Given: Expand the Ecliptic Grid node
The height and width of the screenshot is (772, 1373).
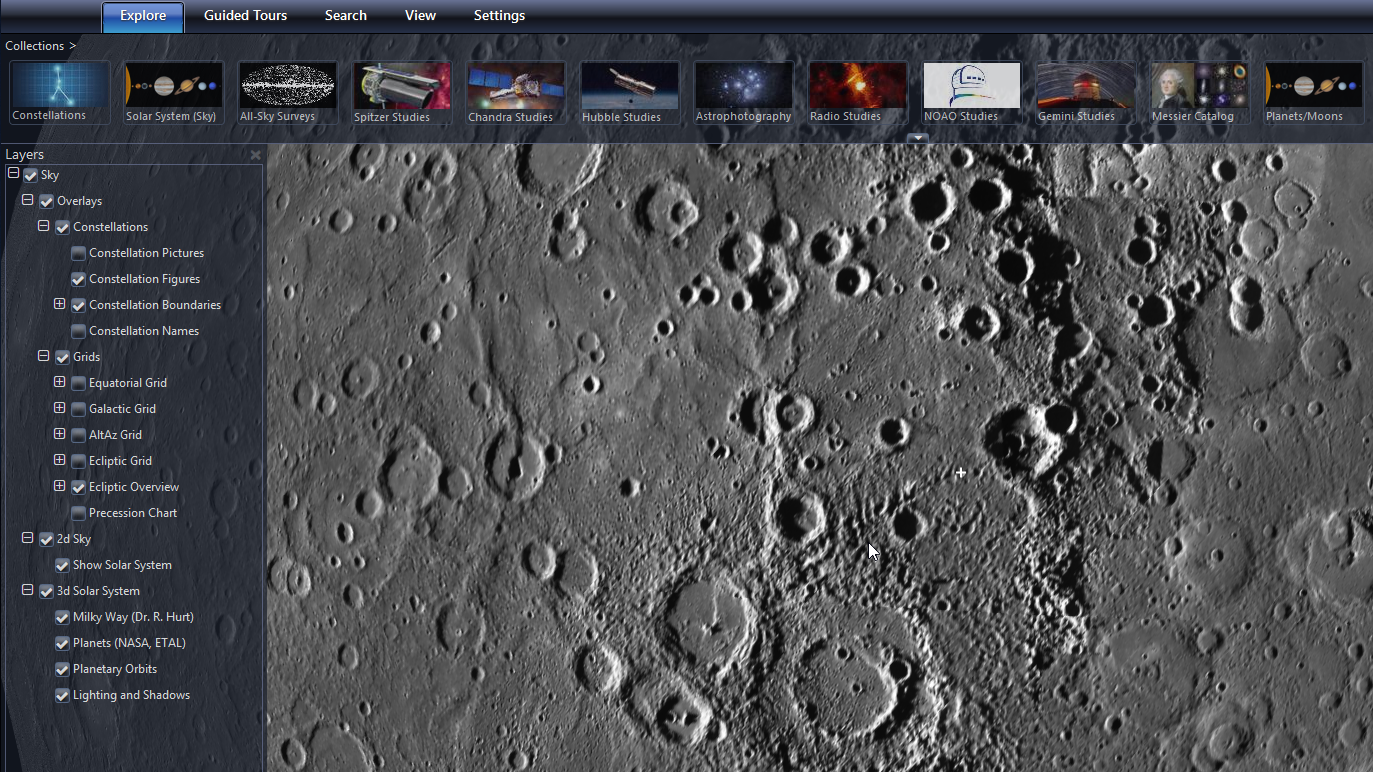Looking at the screenshot, I should [x=60, y=460].
